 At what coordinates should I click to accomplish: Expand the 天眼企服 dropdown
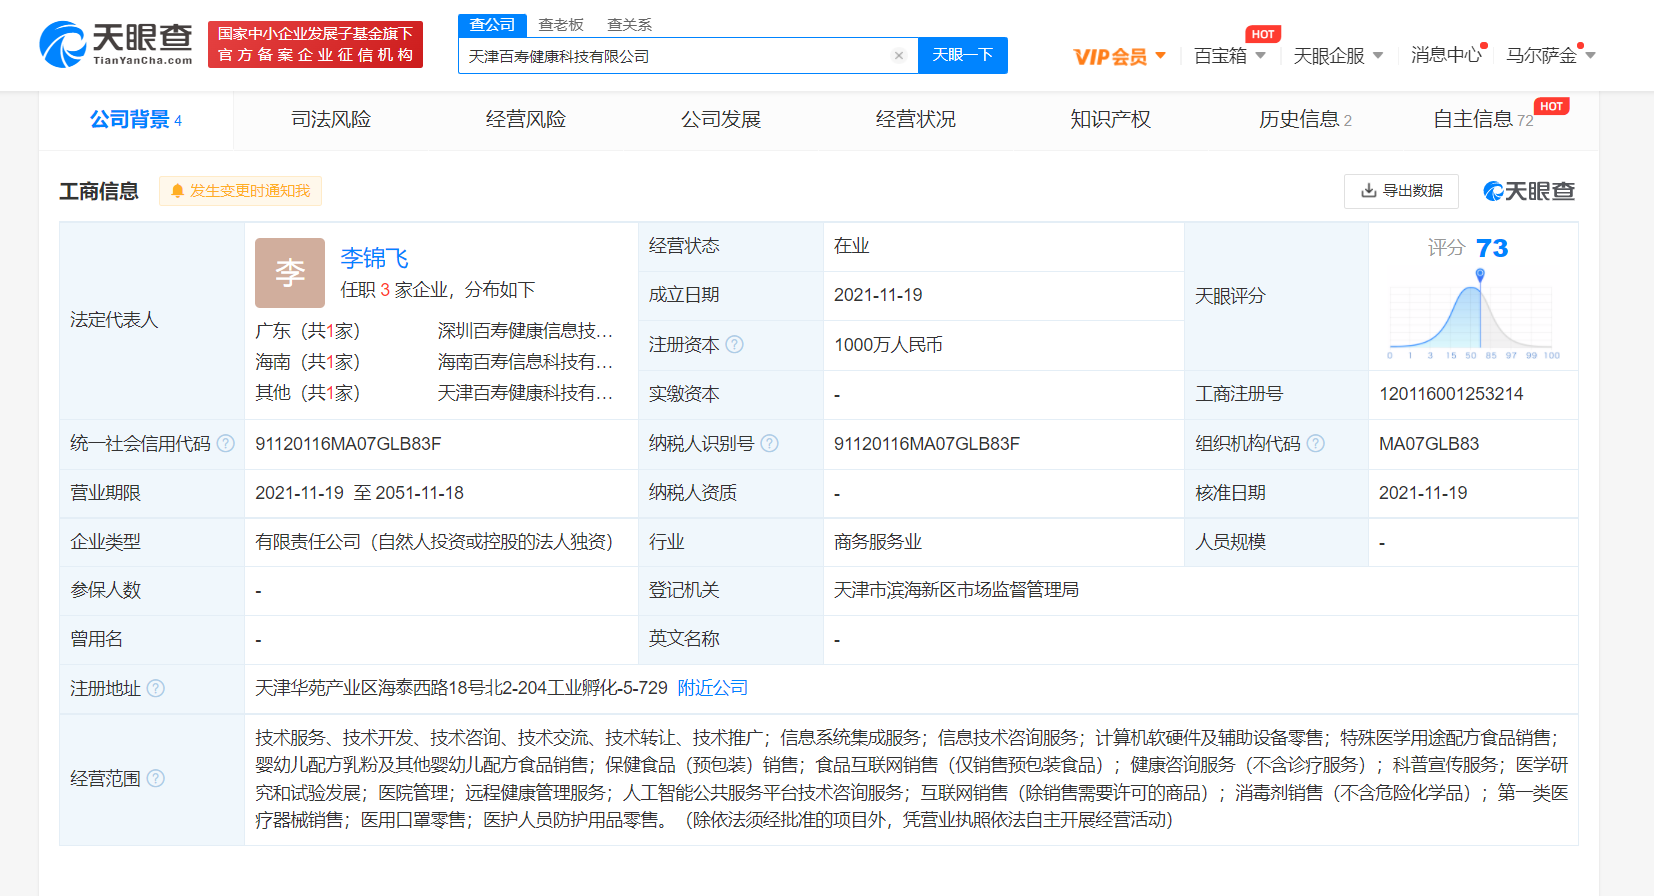coord(1337,56)
